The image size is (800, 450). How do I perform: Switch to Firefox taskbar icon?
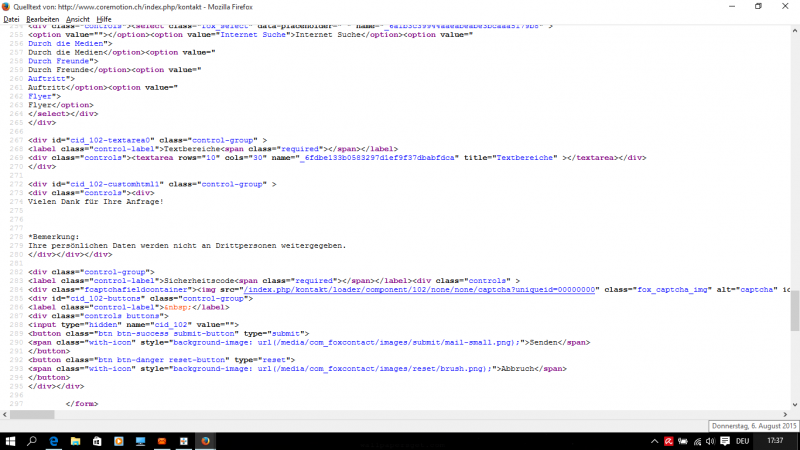click(x=205, y=441)
